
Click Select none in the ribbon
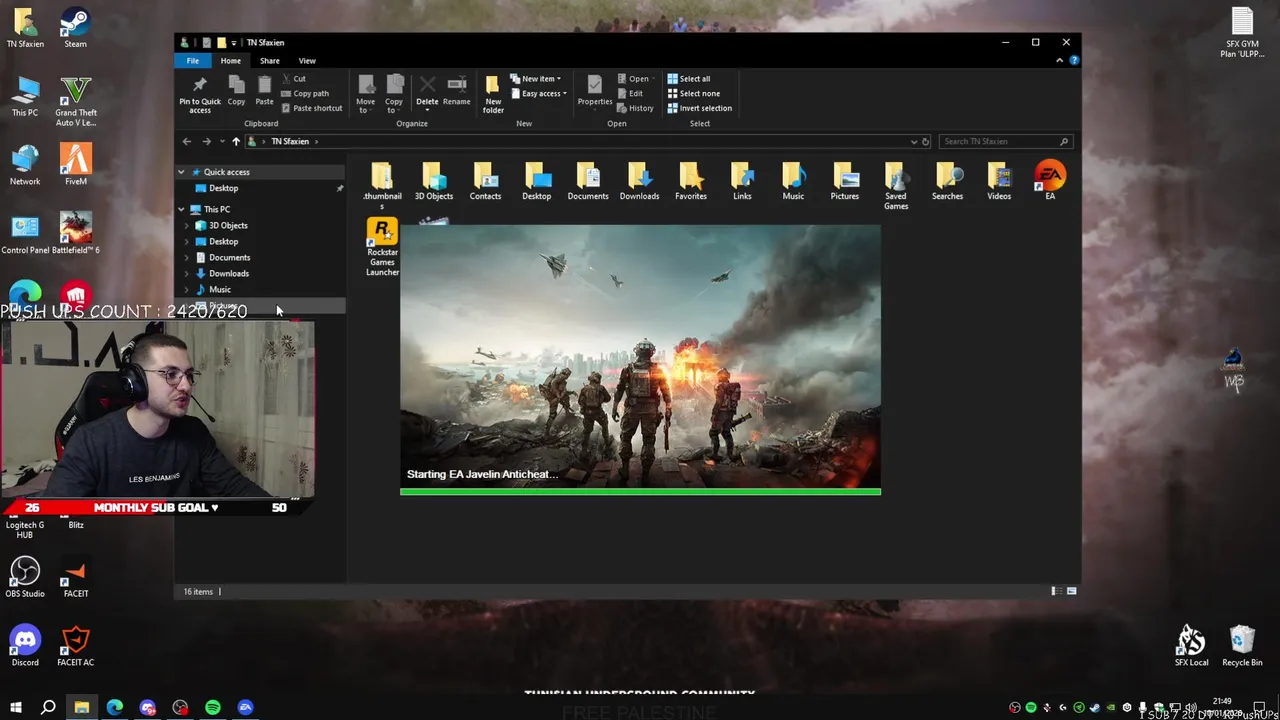click(x=693, y=94)
